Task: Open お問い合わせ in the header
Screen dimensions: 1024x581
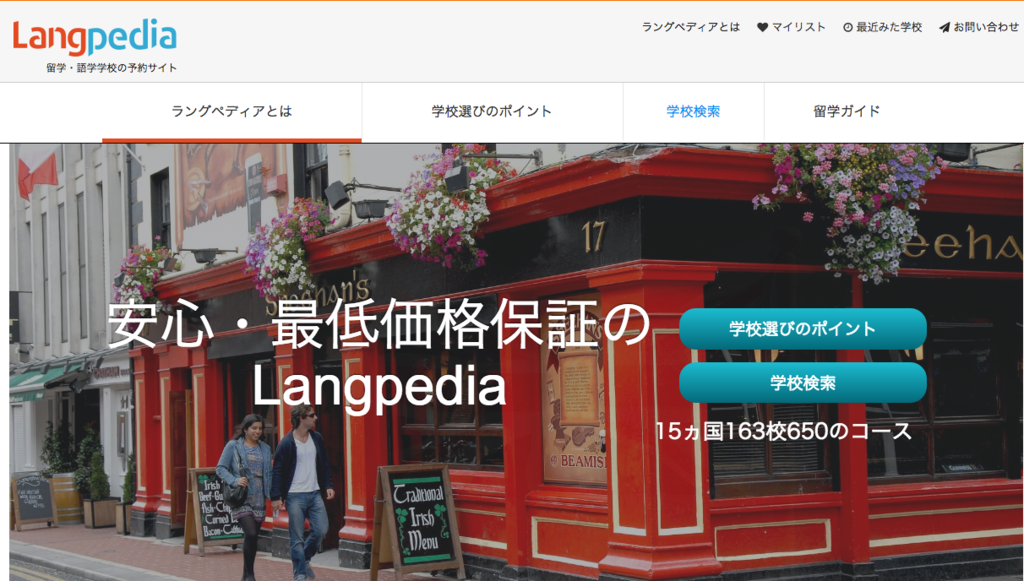Action: click(x=985, y=27)
